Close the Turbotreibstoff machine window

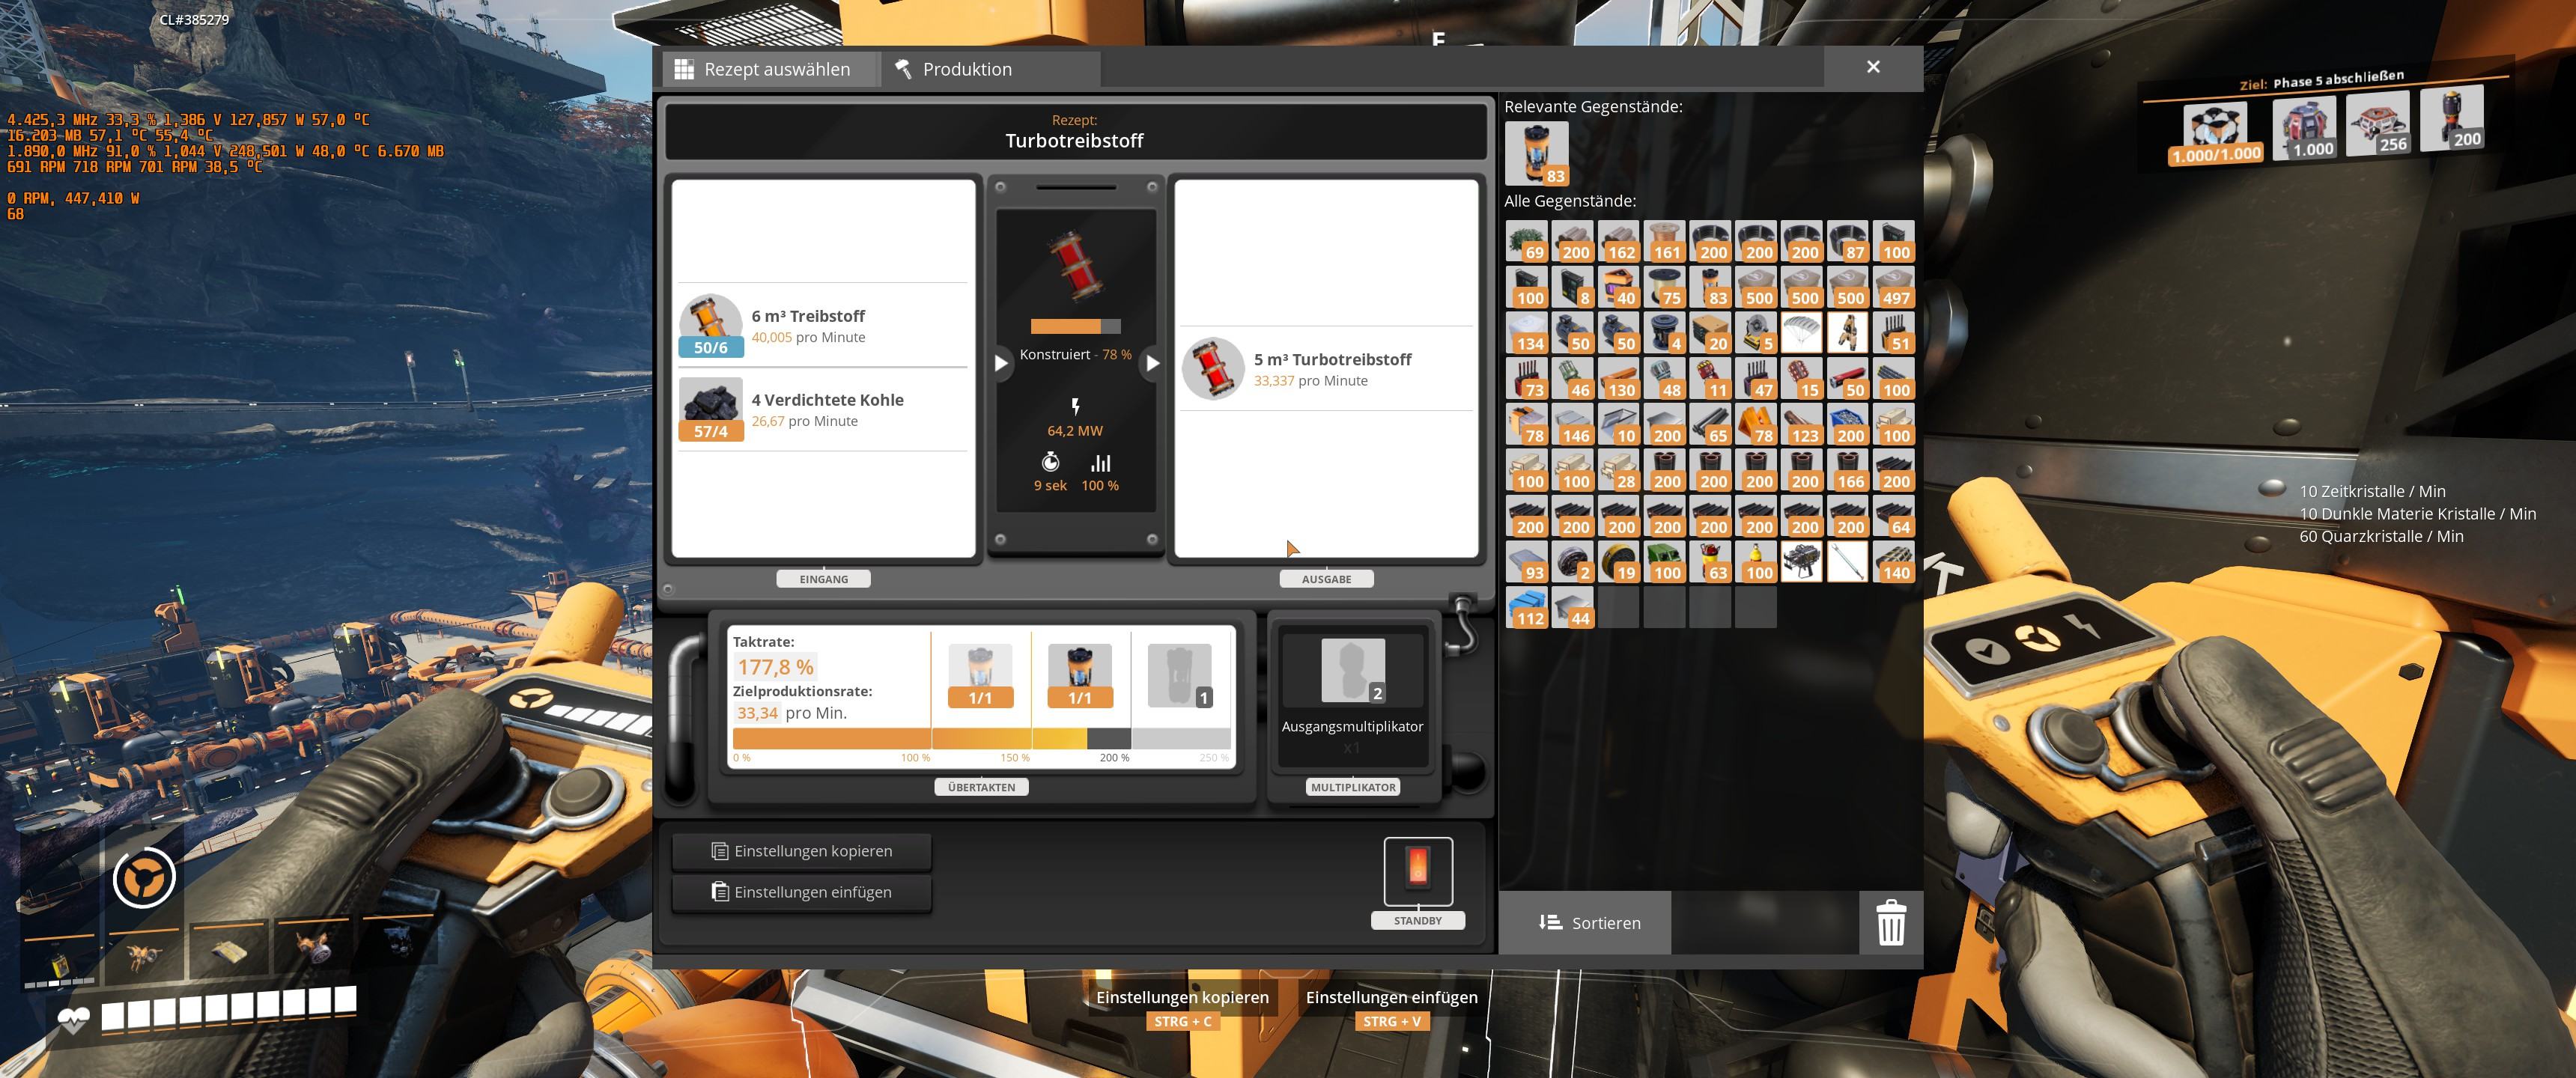point(1873,67)
